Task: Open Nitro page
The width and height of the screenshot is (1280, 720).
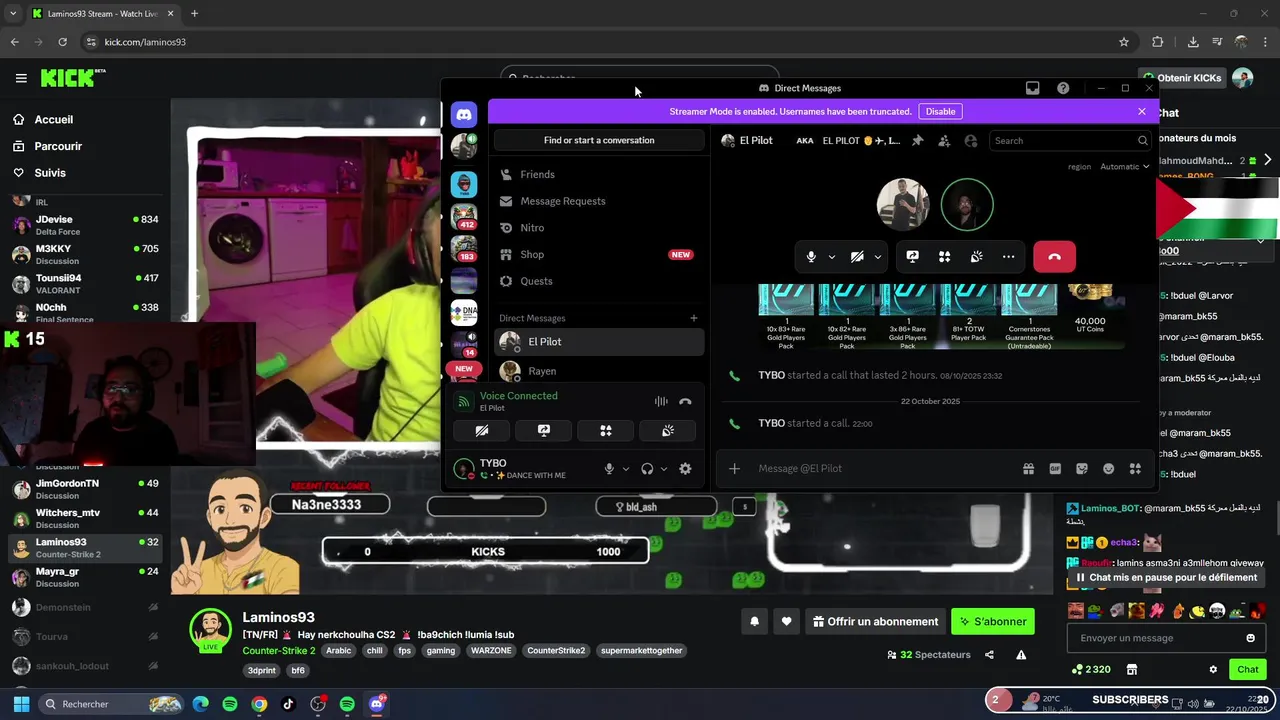Action: (599, 228)
